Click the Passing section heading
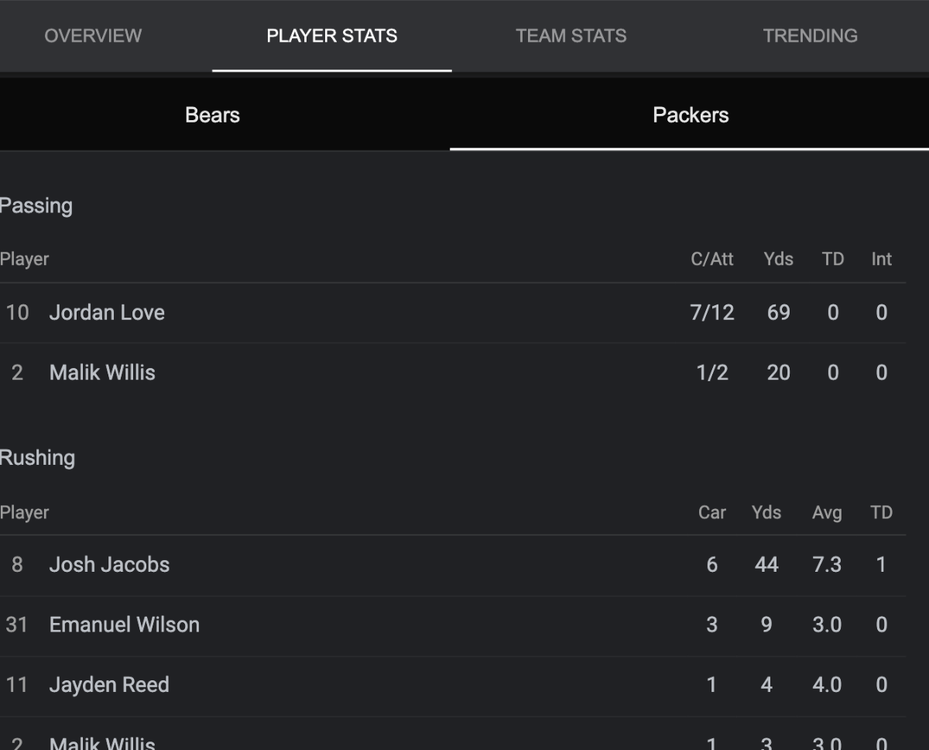 36,206
